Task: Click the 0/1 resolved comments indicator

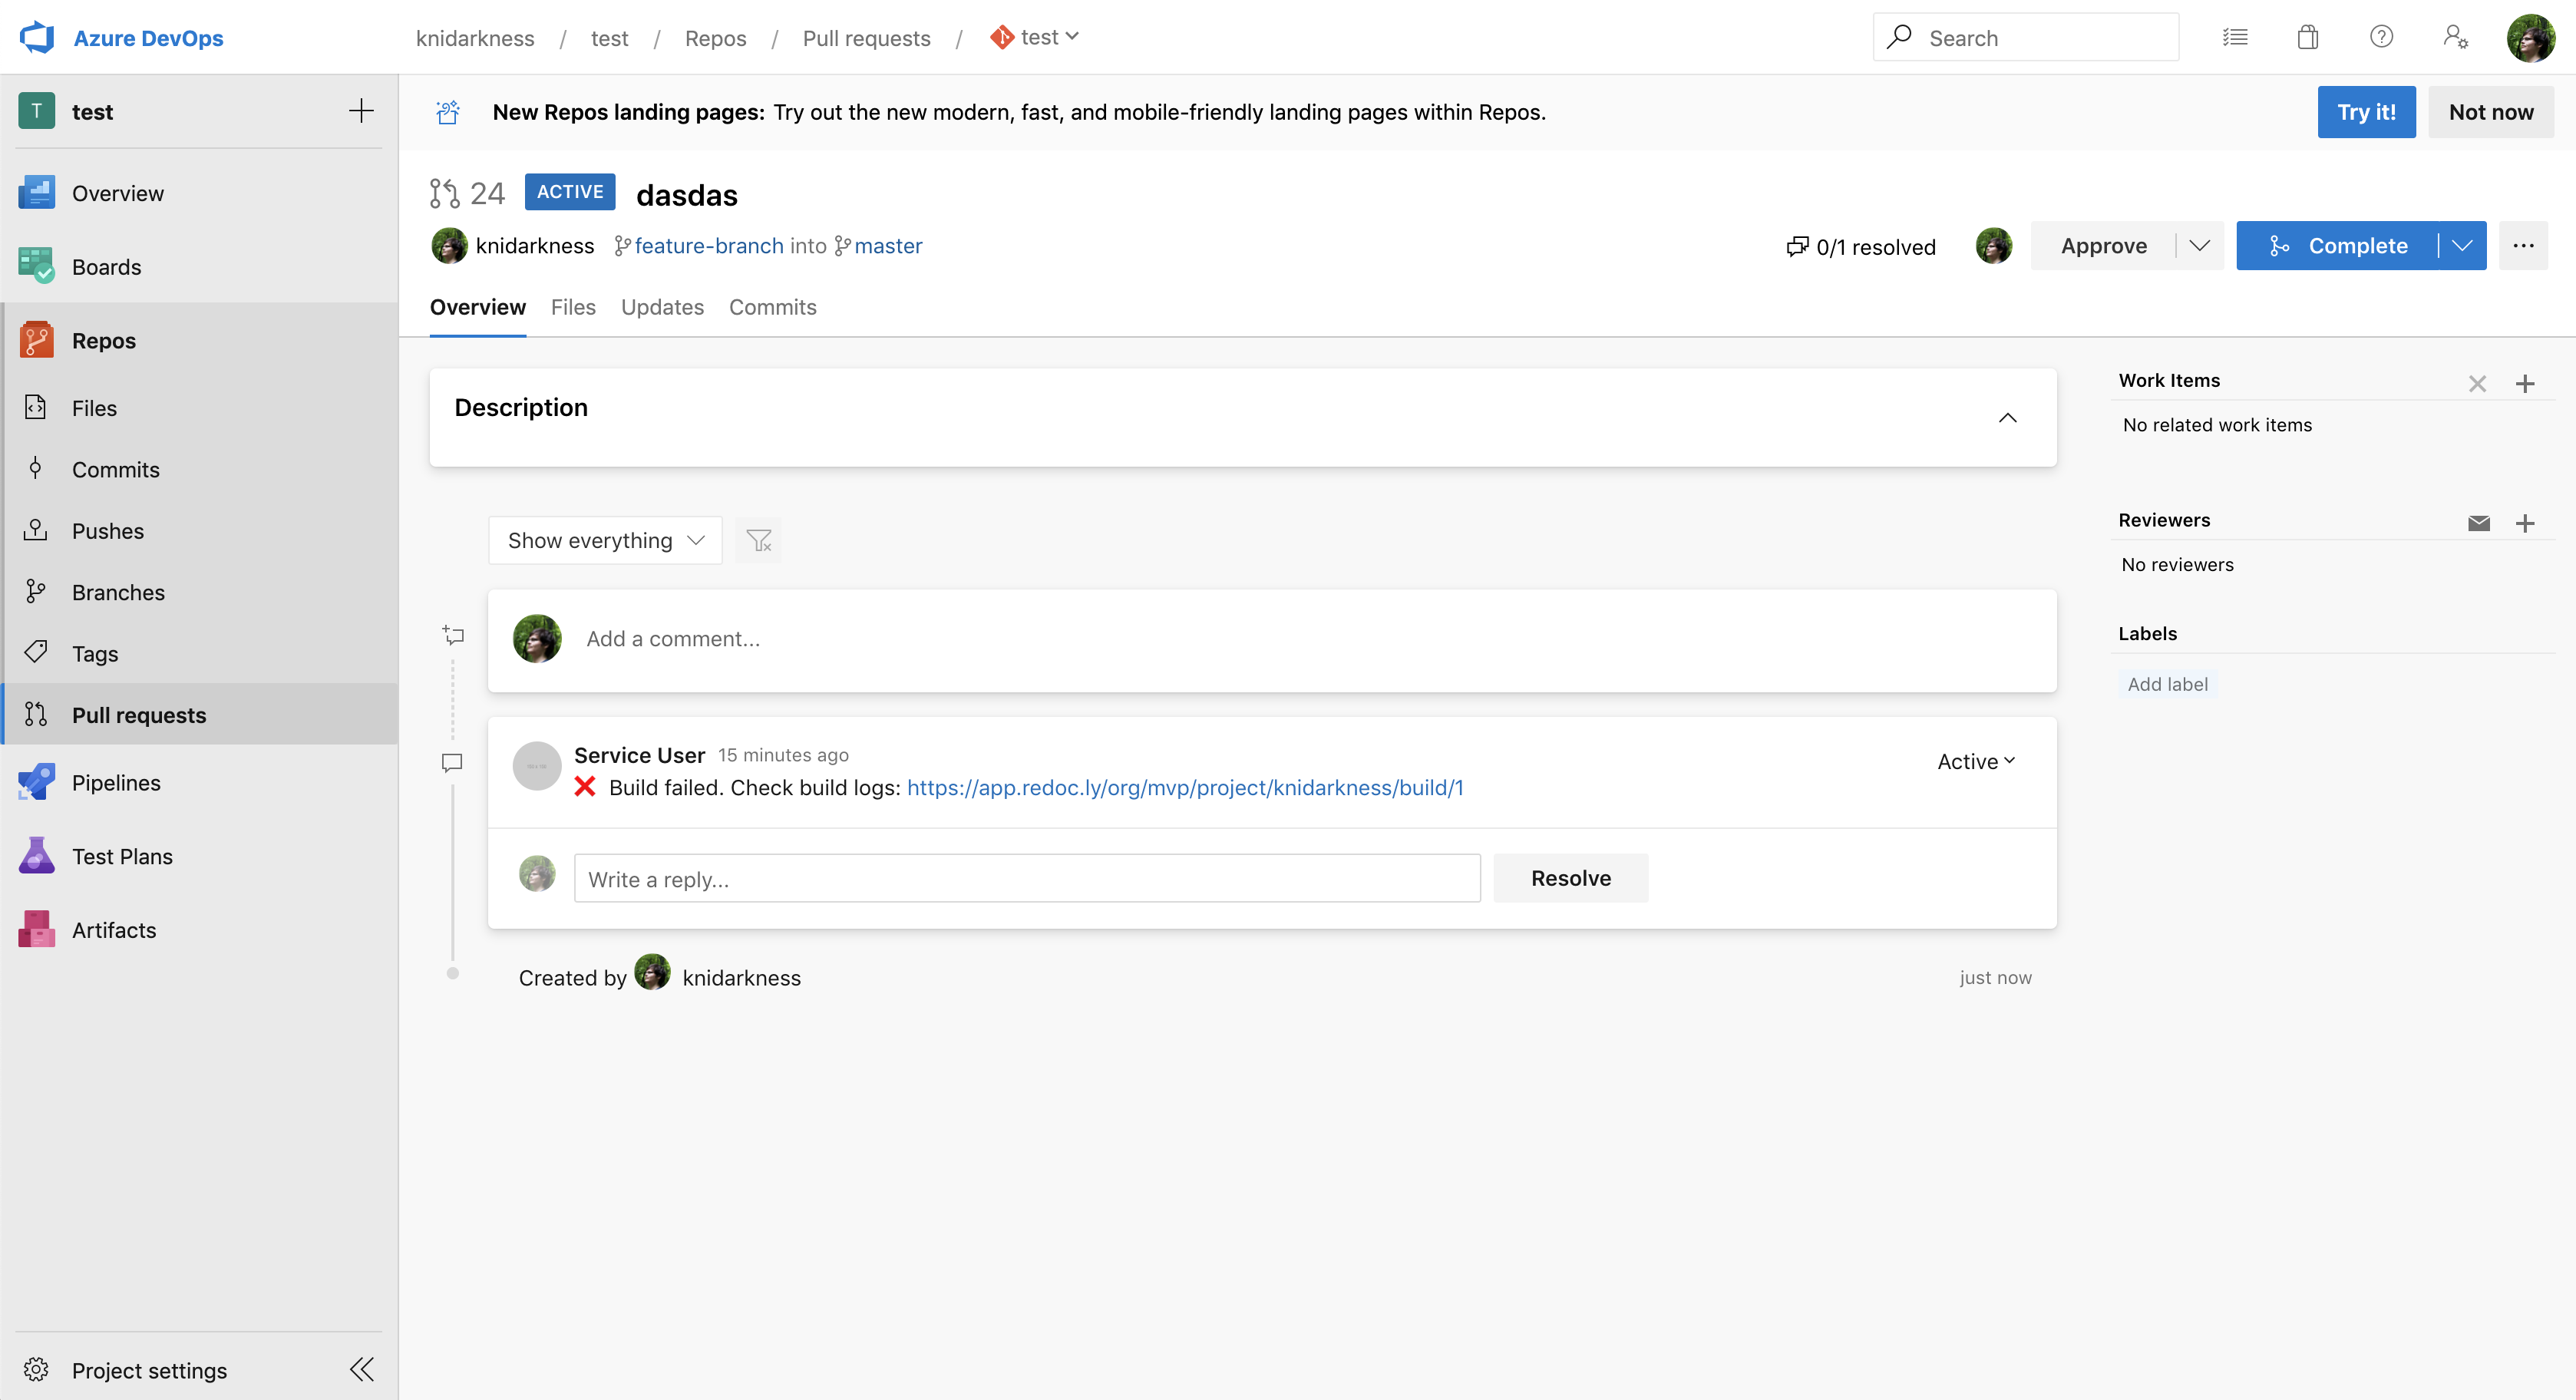Action: (x=1861, y=246)
